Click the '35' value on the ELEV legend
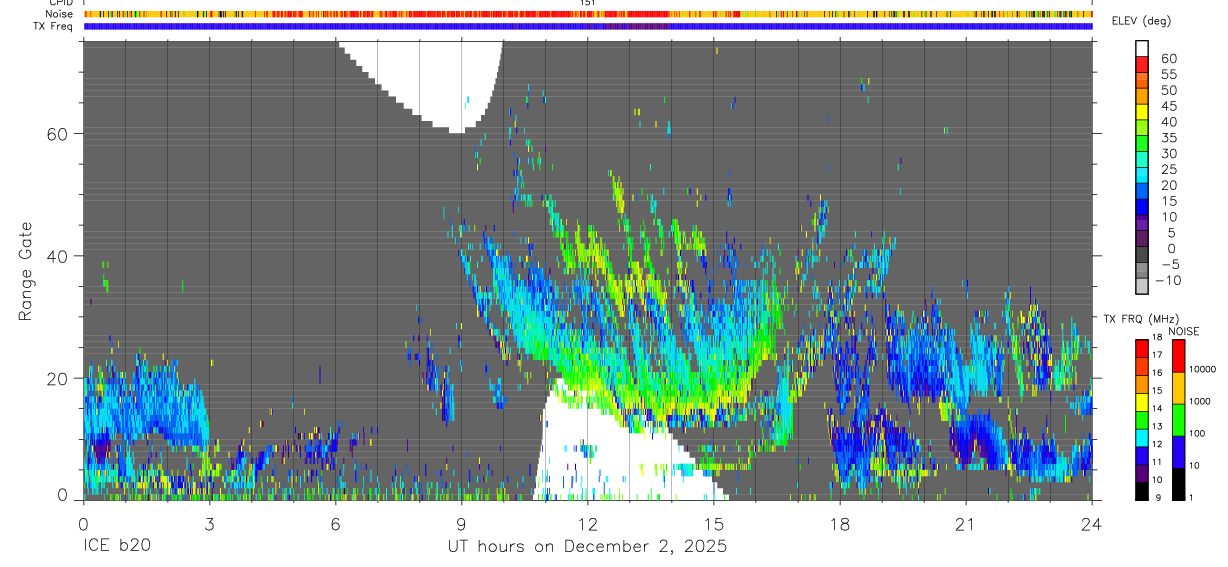The height and width of the screenshot is (567, 1228). (x=1168, y=138)
